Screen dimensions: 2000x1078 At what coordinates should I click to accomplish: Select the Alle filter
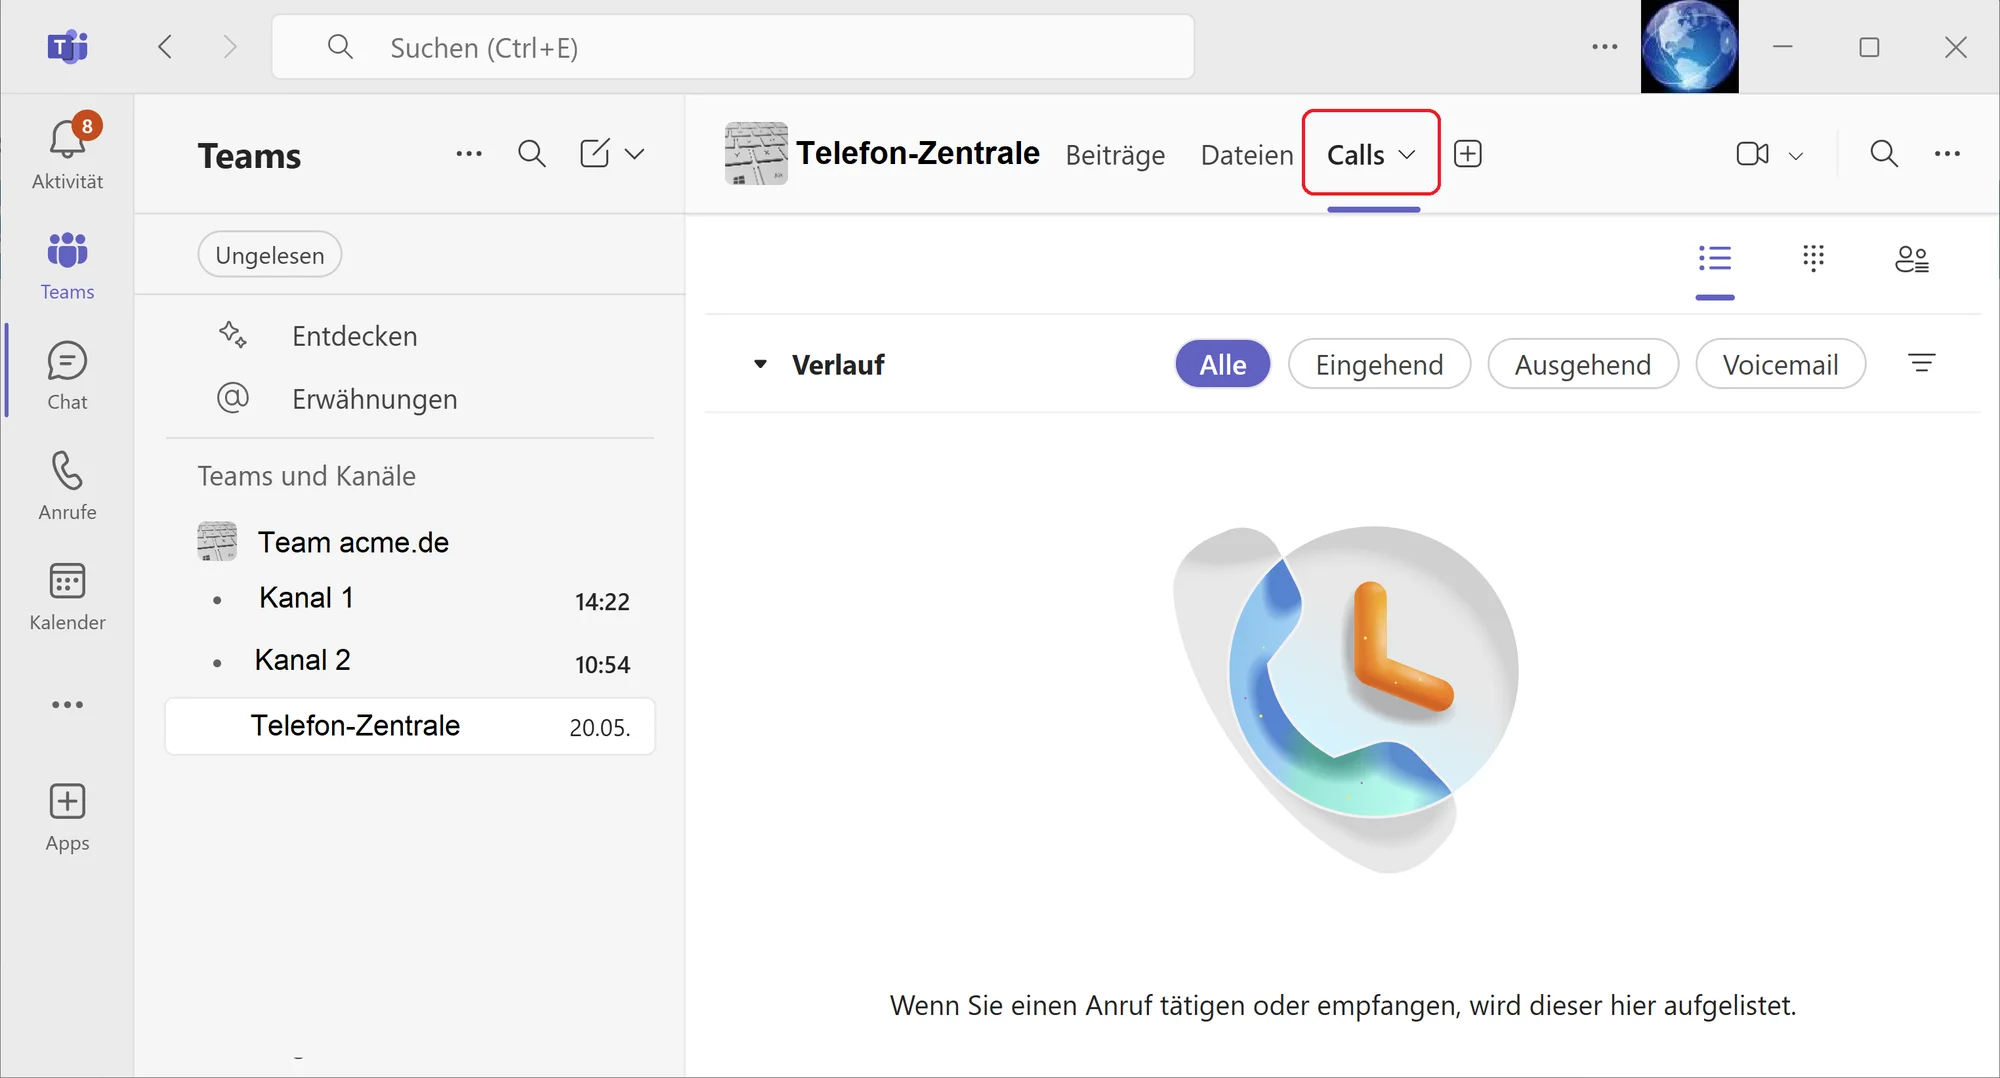[x=1223, y=364]
